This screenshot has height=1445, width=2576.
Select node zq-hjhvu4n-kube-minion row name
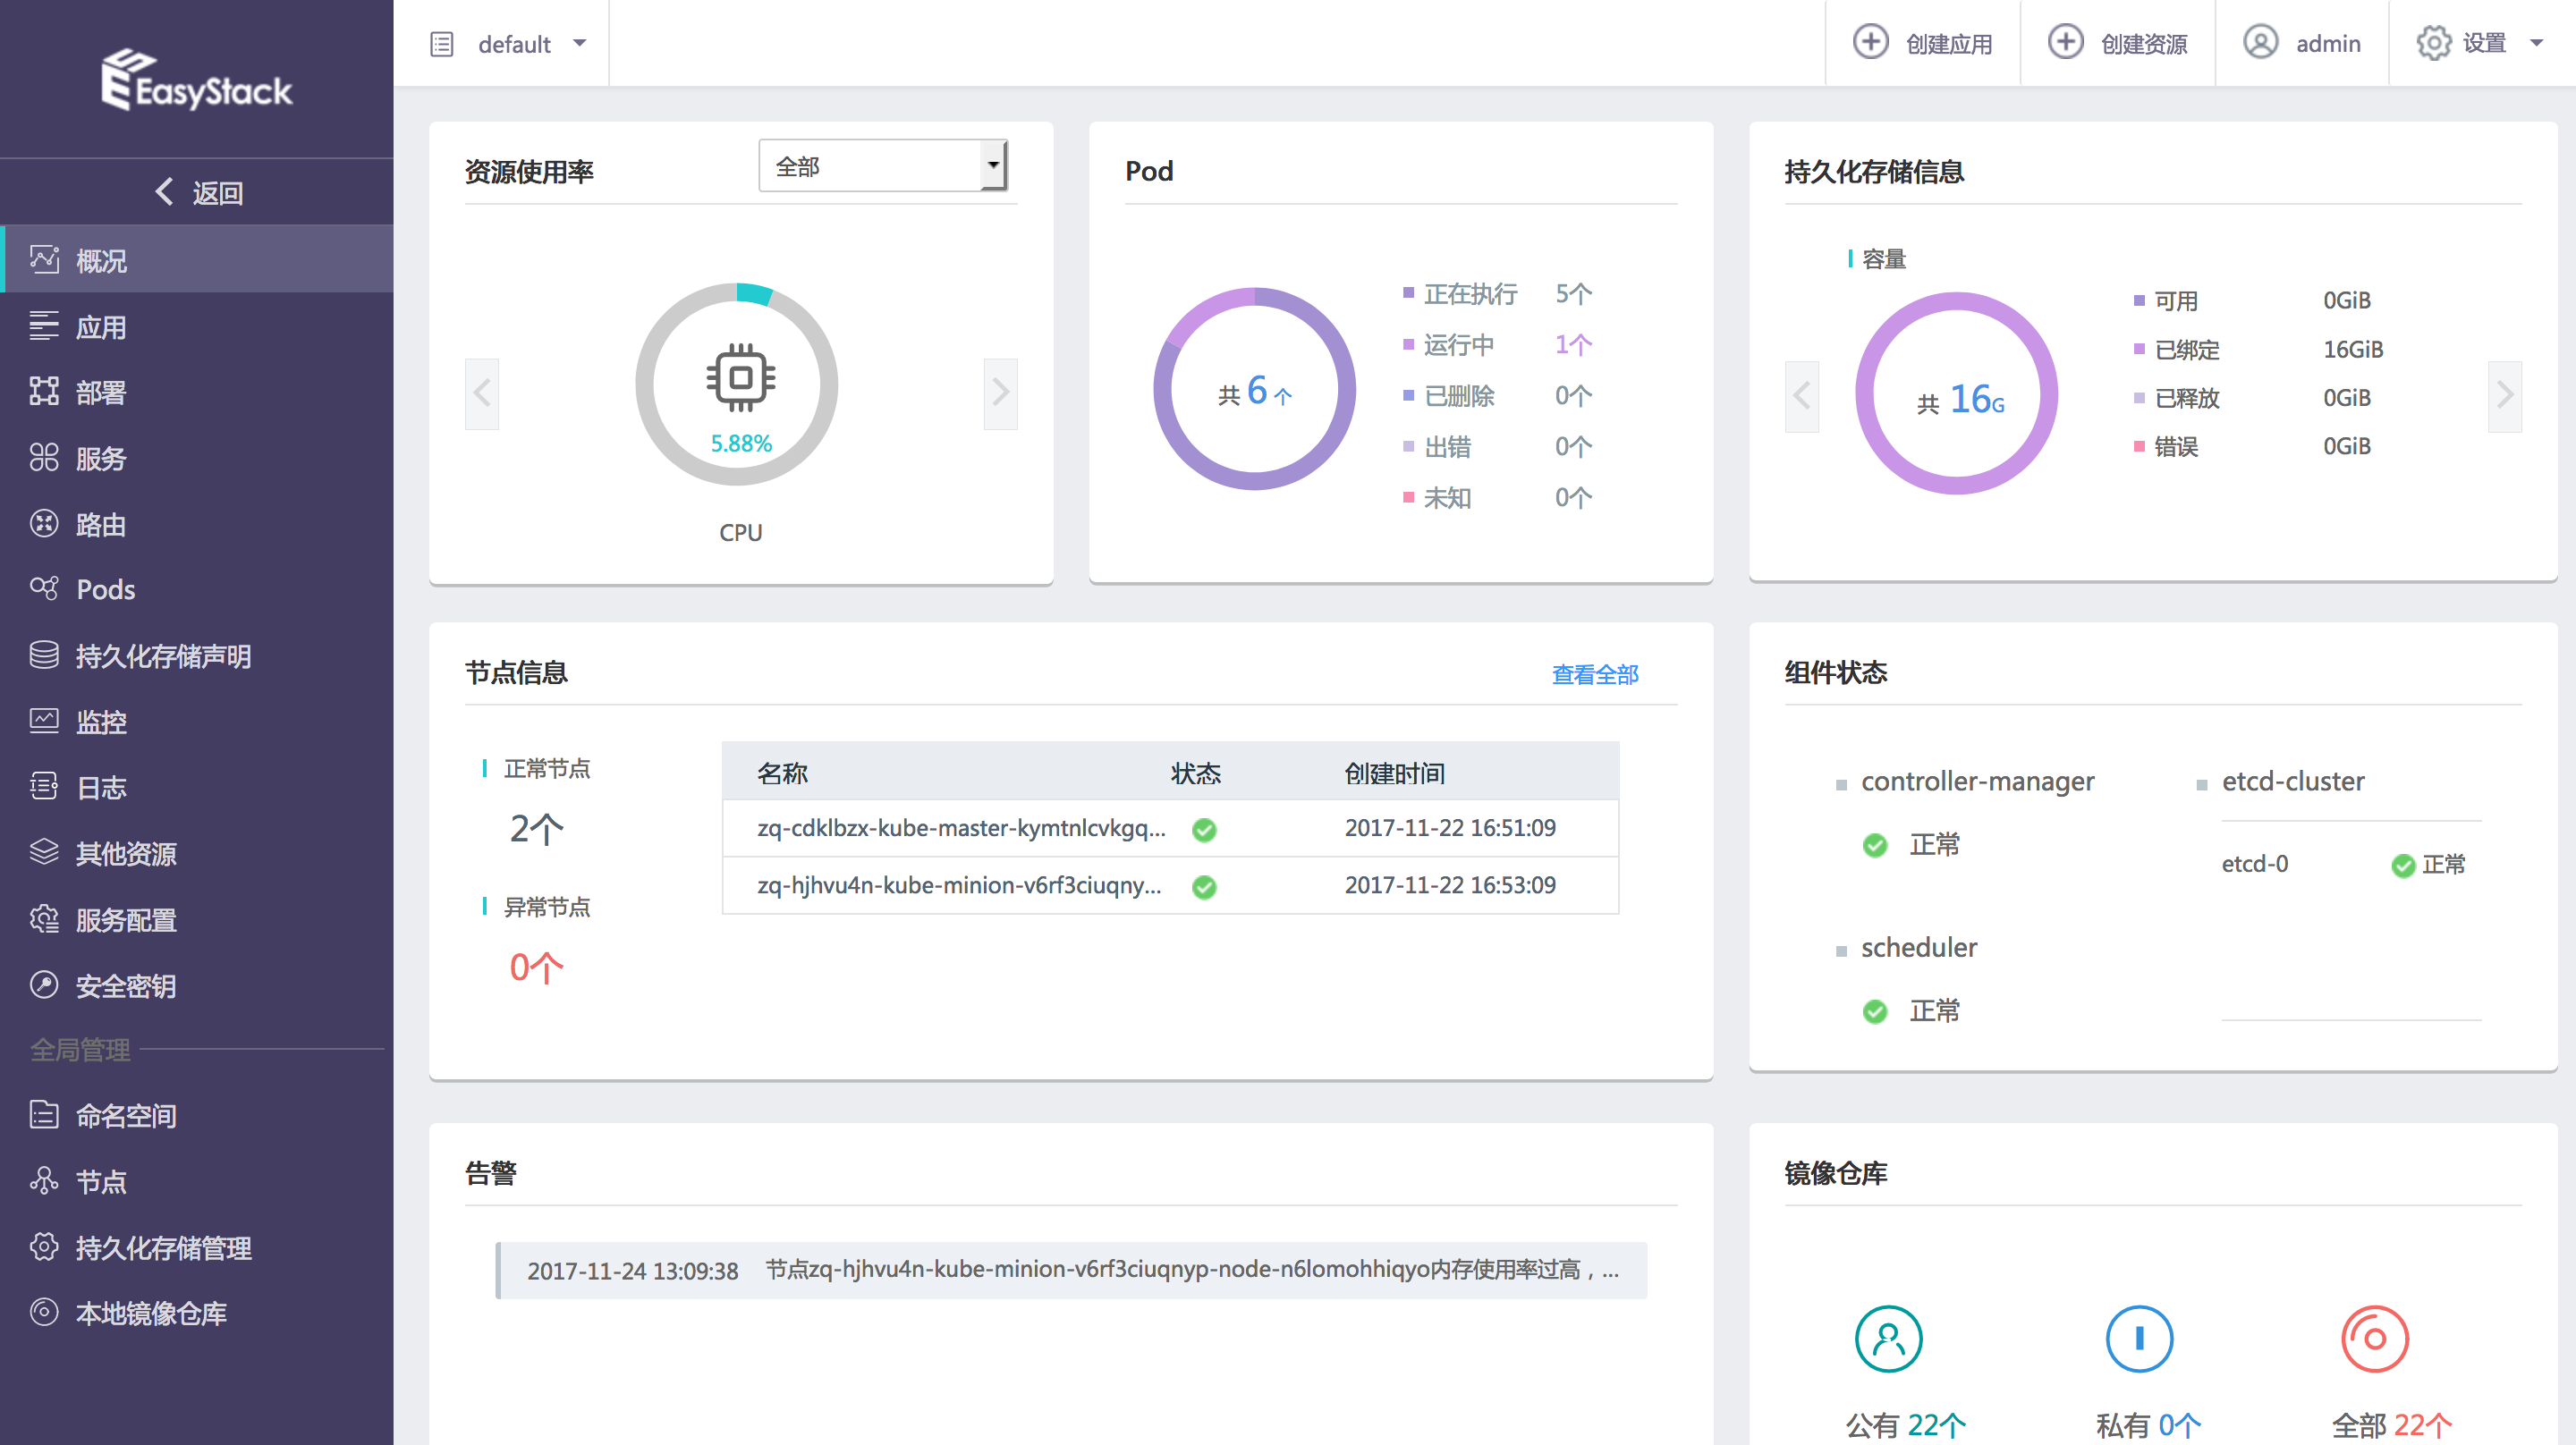tap(959, 885)
